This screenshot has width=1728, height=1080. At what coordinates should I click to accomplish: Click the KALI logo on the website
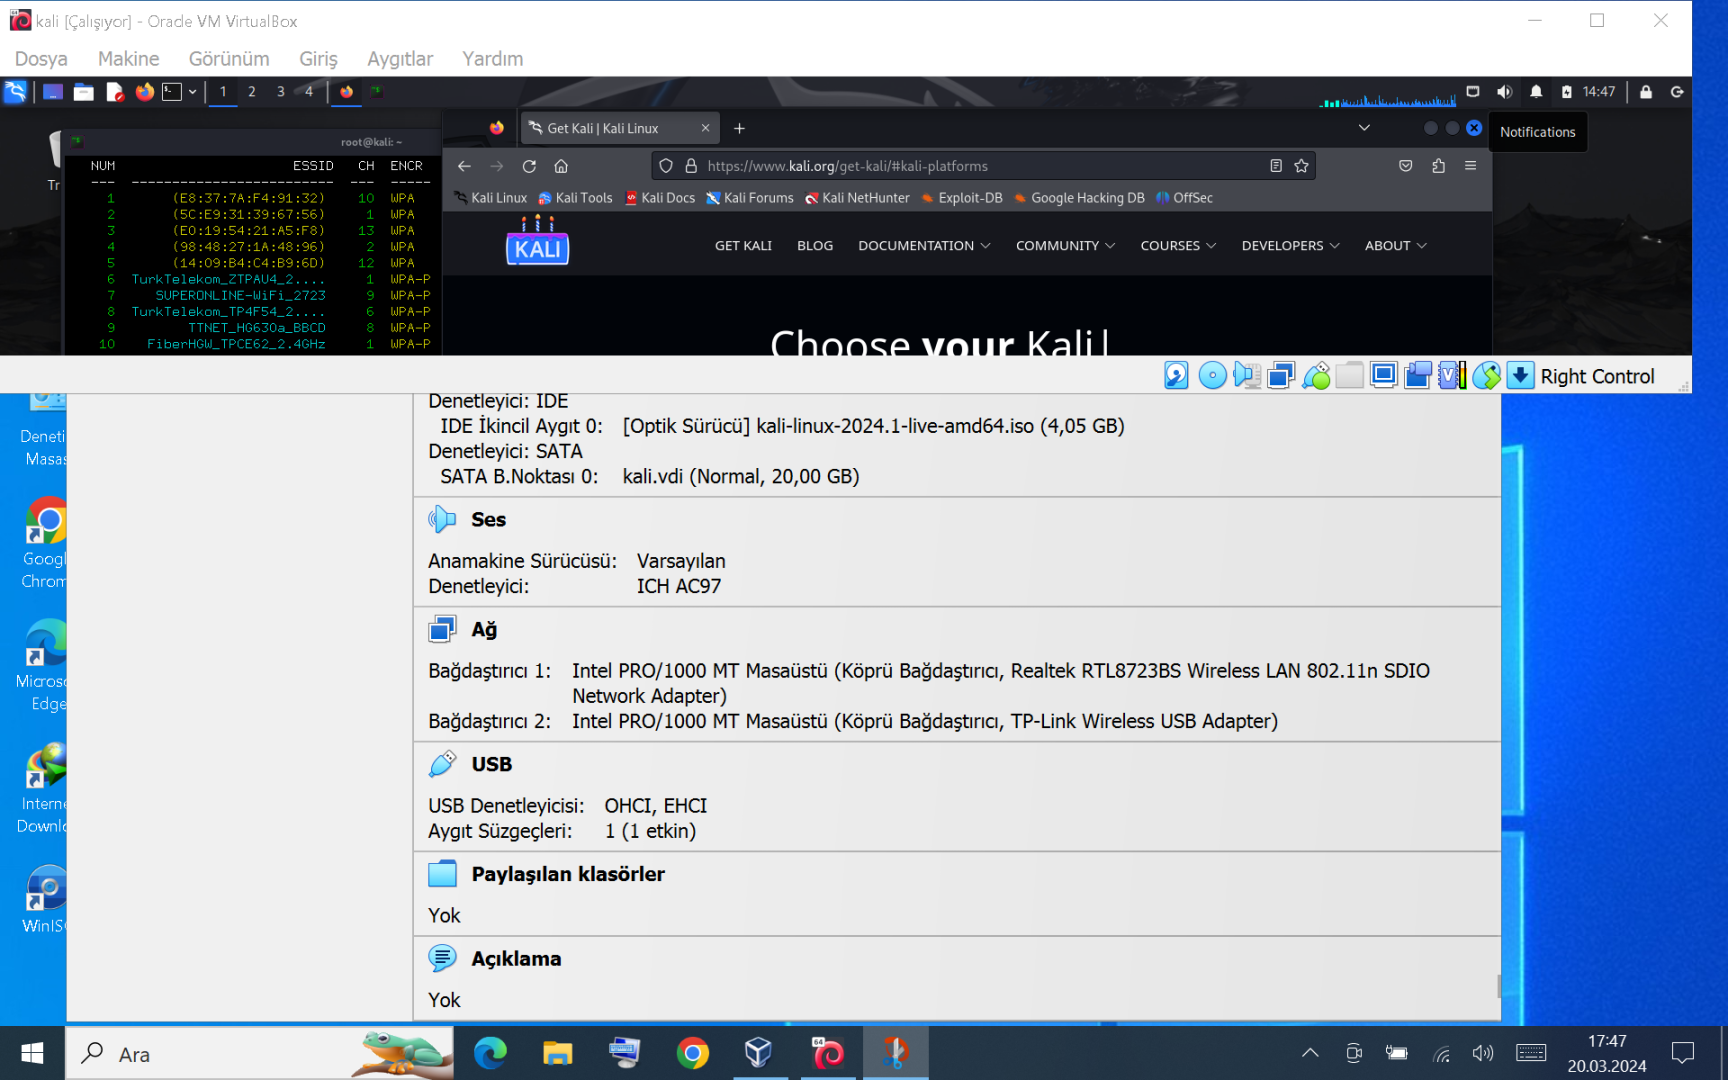537,241
